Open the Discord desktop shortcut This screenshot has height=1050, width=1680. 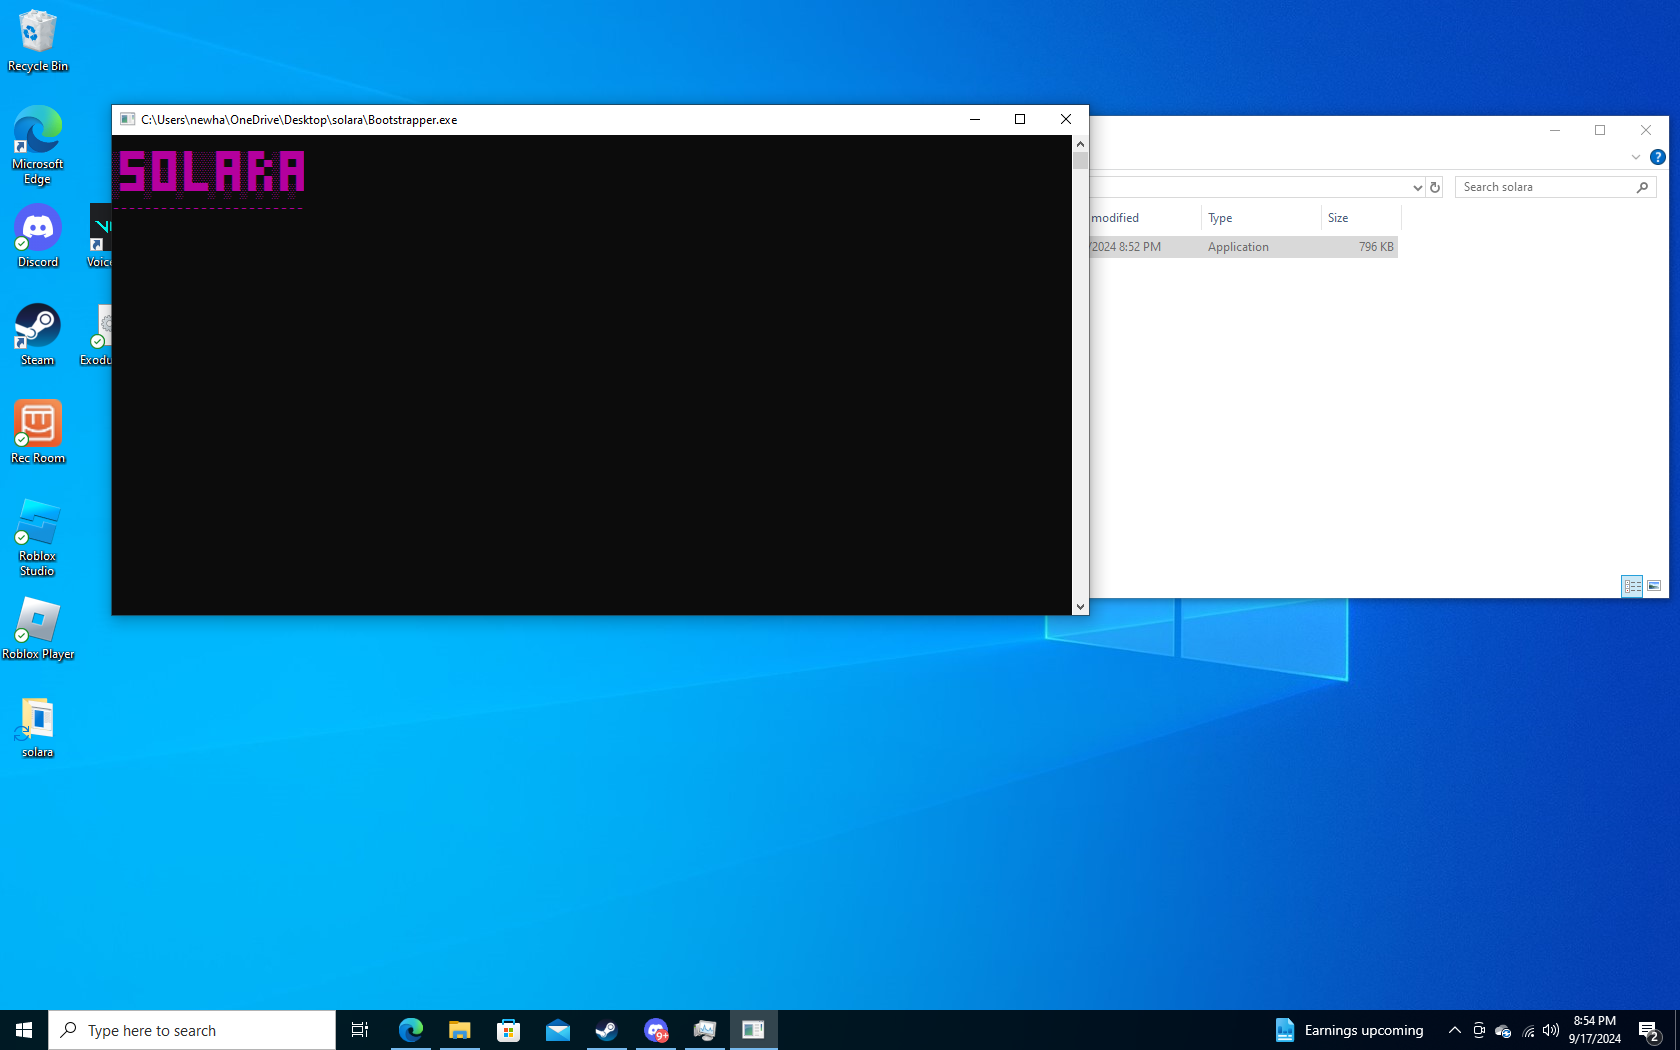click(x=38, y=237)
